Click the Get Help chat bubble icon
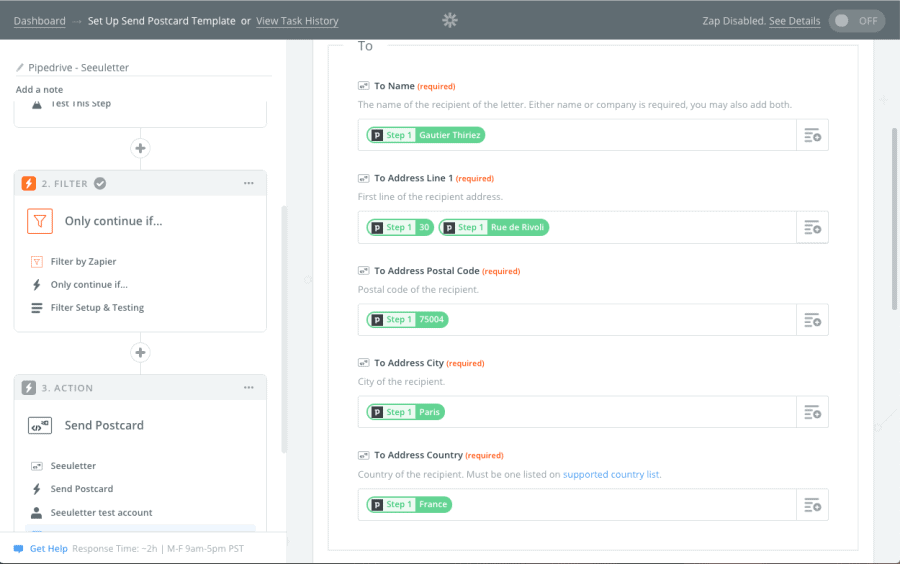Viewport: 900px width, 564px height. tap(18, 549)
